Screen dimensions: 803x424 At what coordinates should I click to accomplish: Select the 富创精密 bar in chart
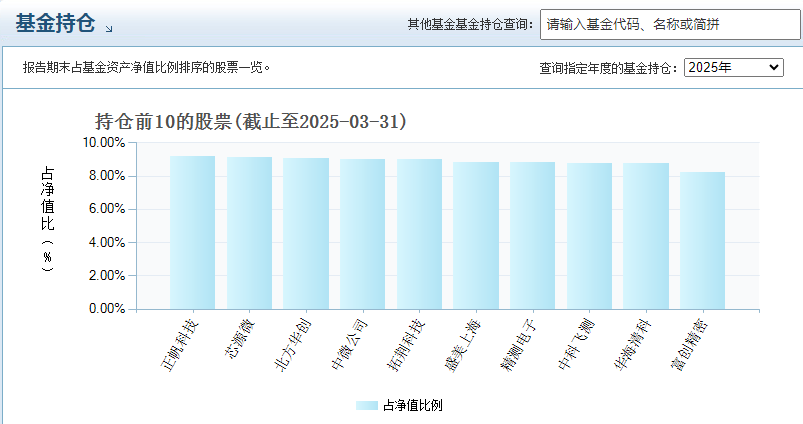703,241
